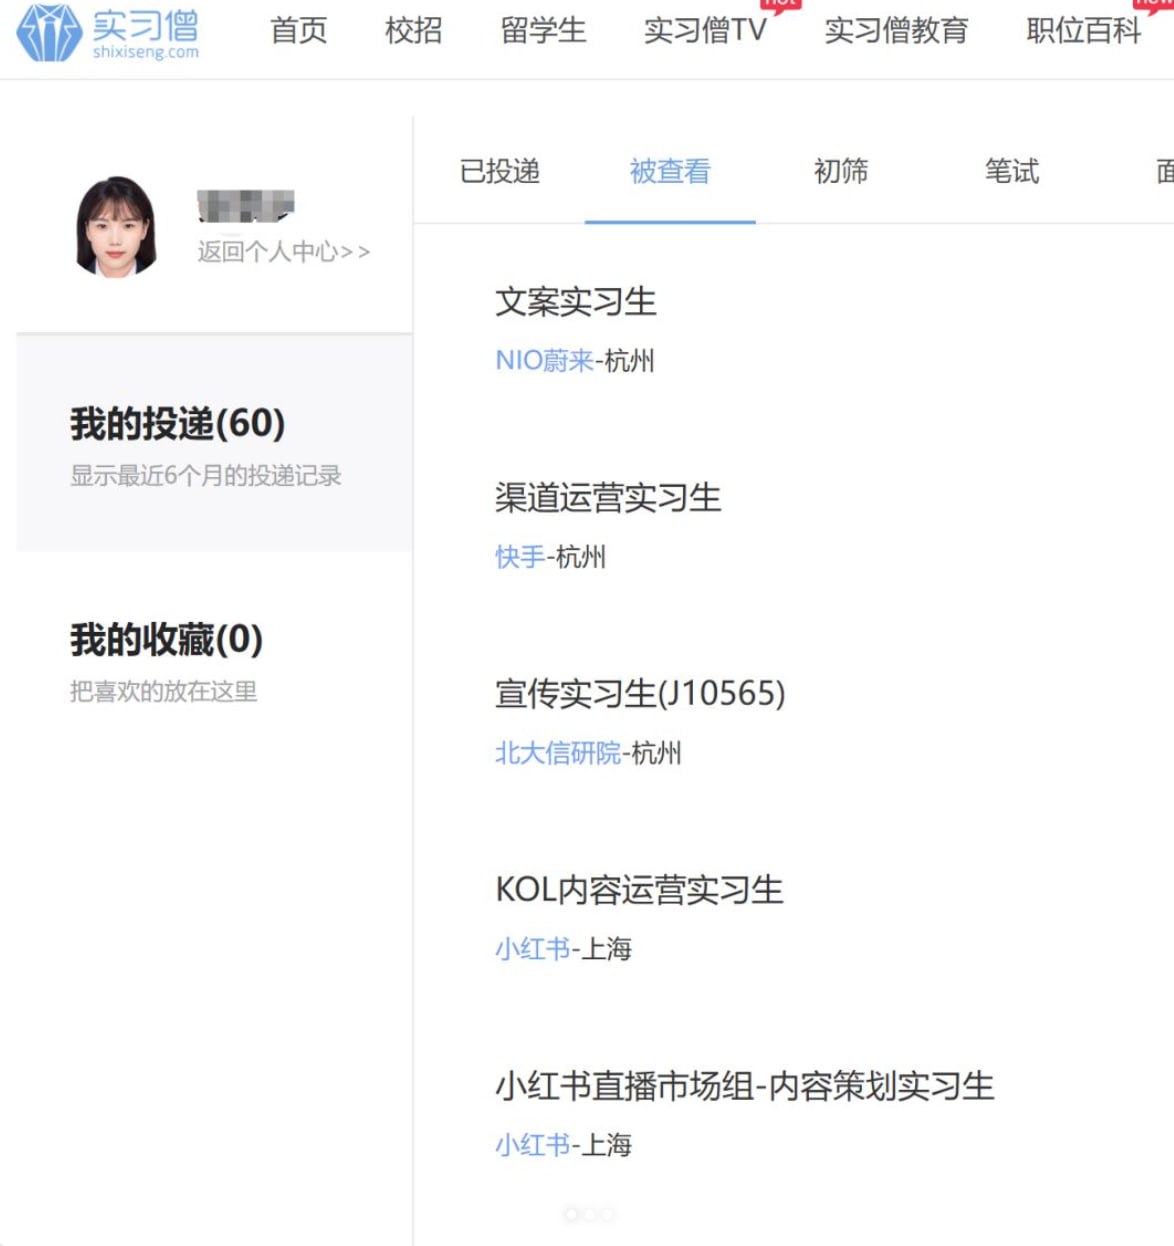Select 我的收藏(0) in the sidebar
This screenshot has height=1246, width=1174.
[x=165, y=641]
